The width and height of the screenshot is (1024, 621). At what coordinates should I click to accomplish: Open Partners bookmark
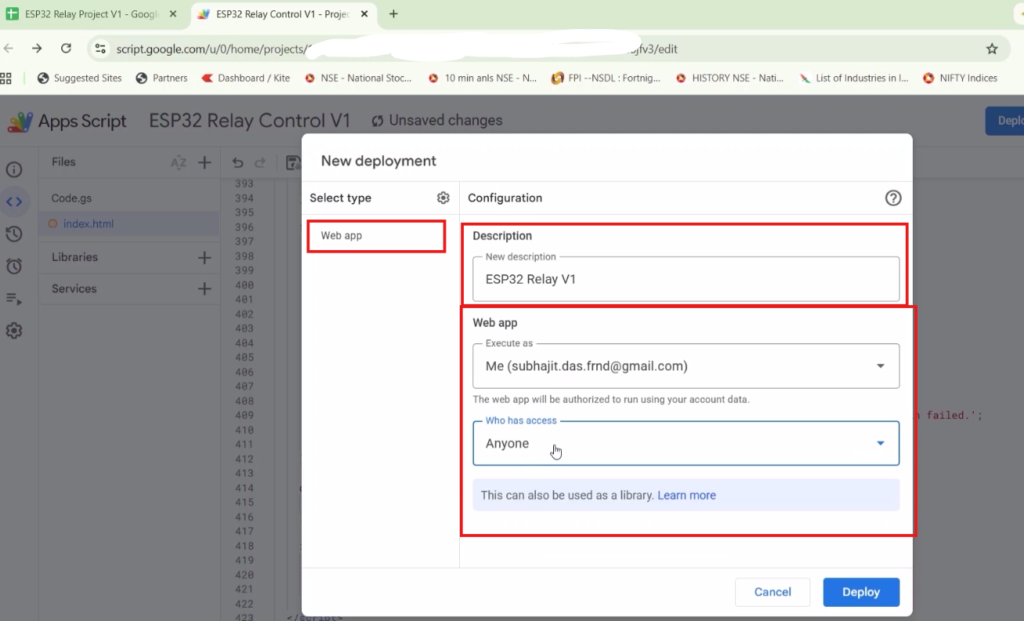(x=161, y=78)
